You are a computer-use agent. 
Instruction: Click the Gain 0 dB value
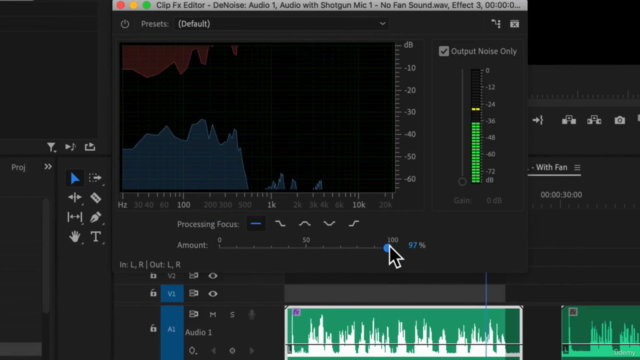click(494, 200)
